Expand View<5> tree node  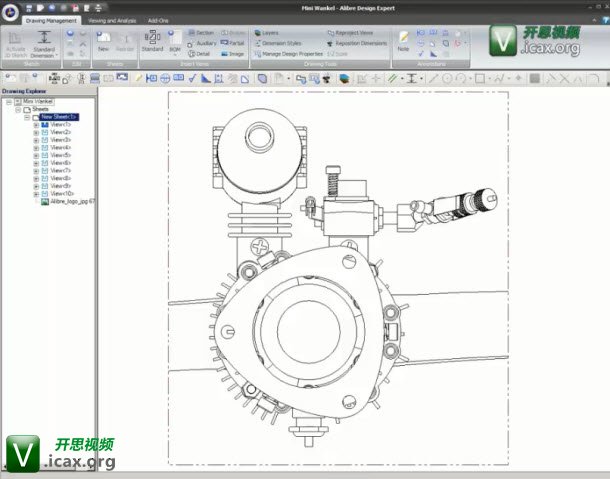36,155
